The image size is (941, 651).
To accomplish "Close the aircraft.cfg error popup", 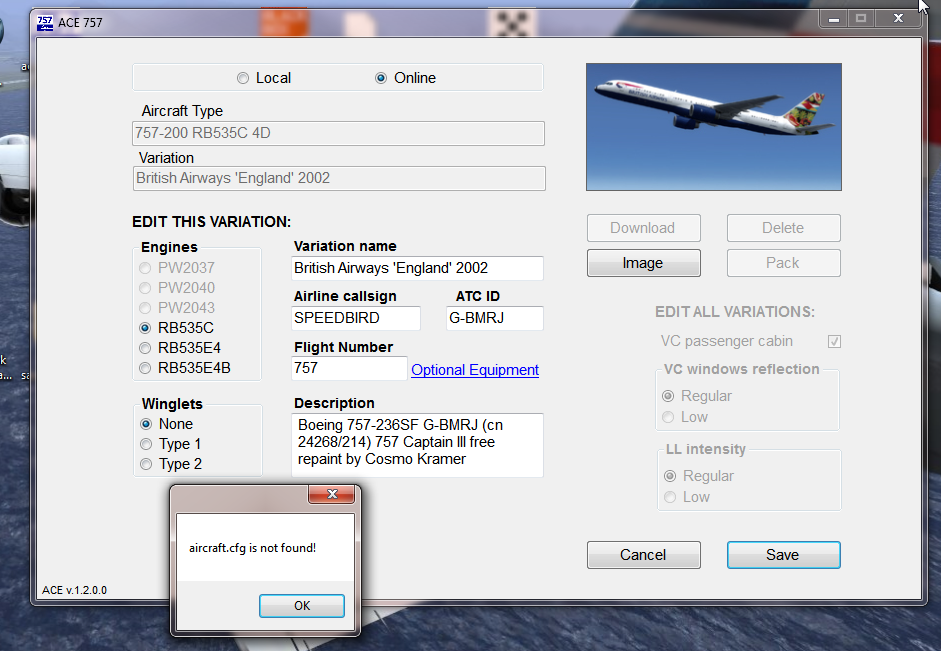I will point(332,494).
